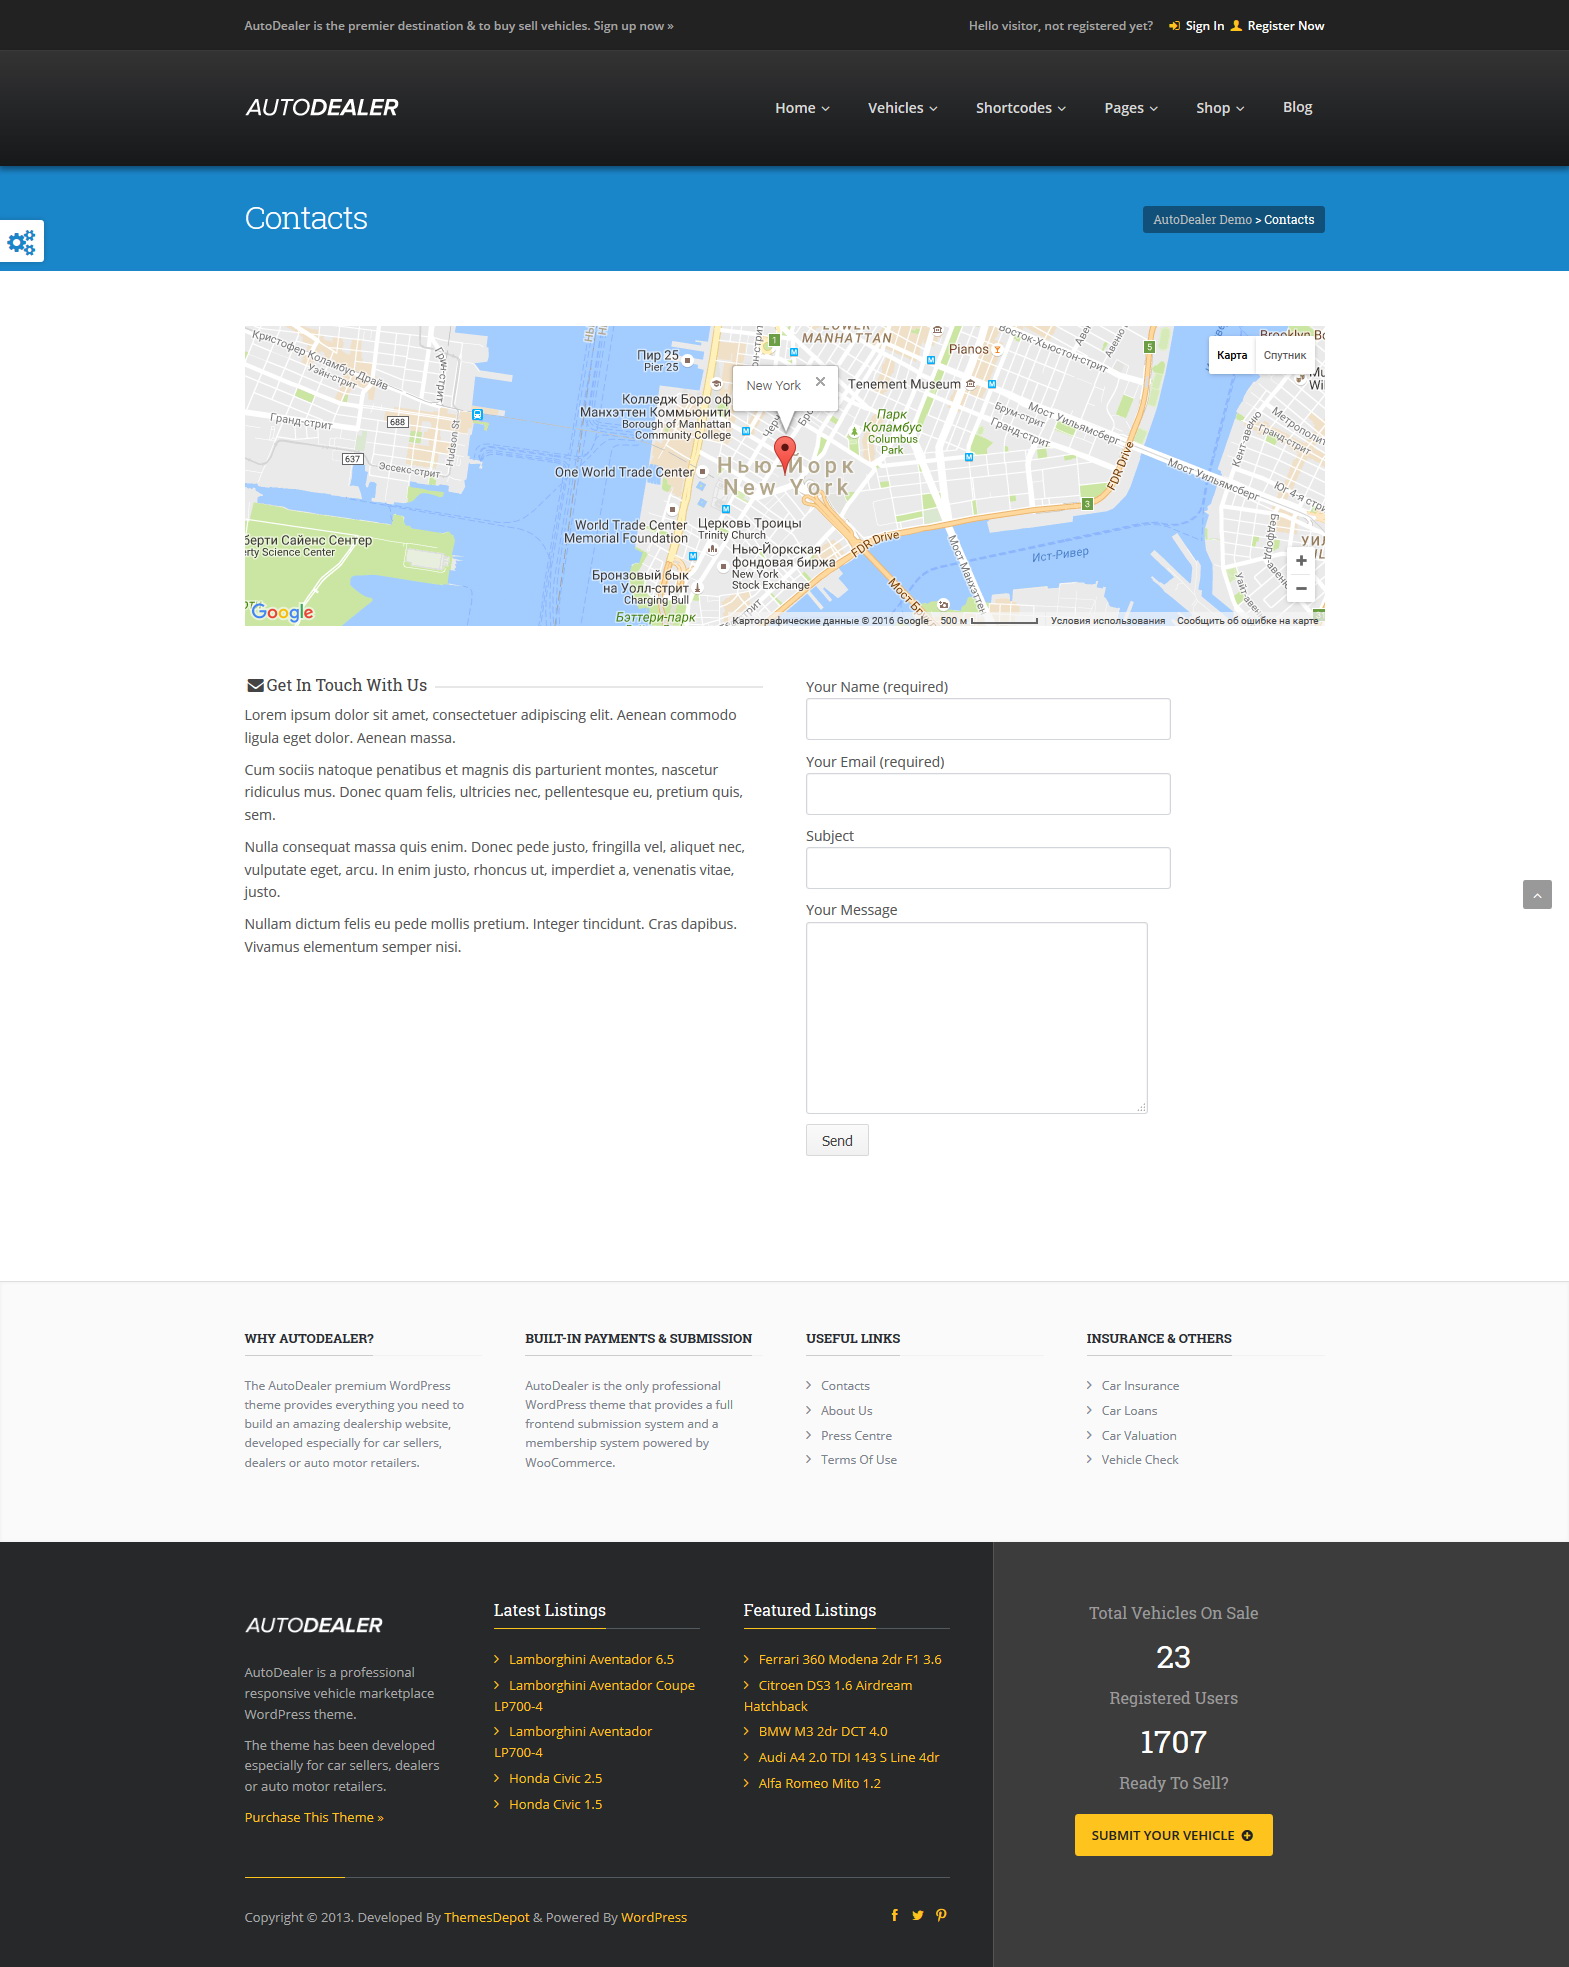Open the Press Centre footer link
Viewport: 1569px width, 1967px height.
click(x=856, y=1436)
